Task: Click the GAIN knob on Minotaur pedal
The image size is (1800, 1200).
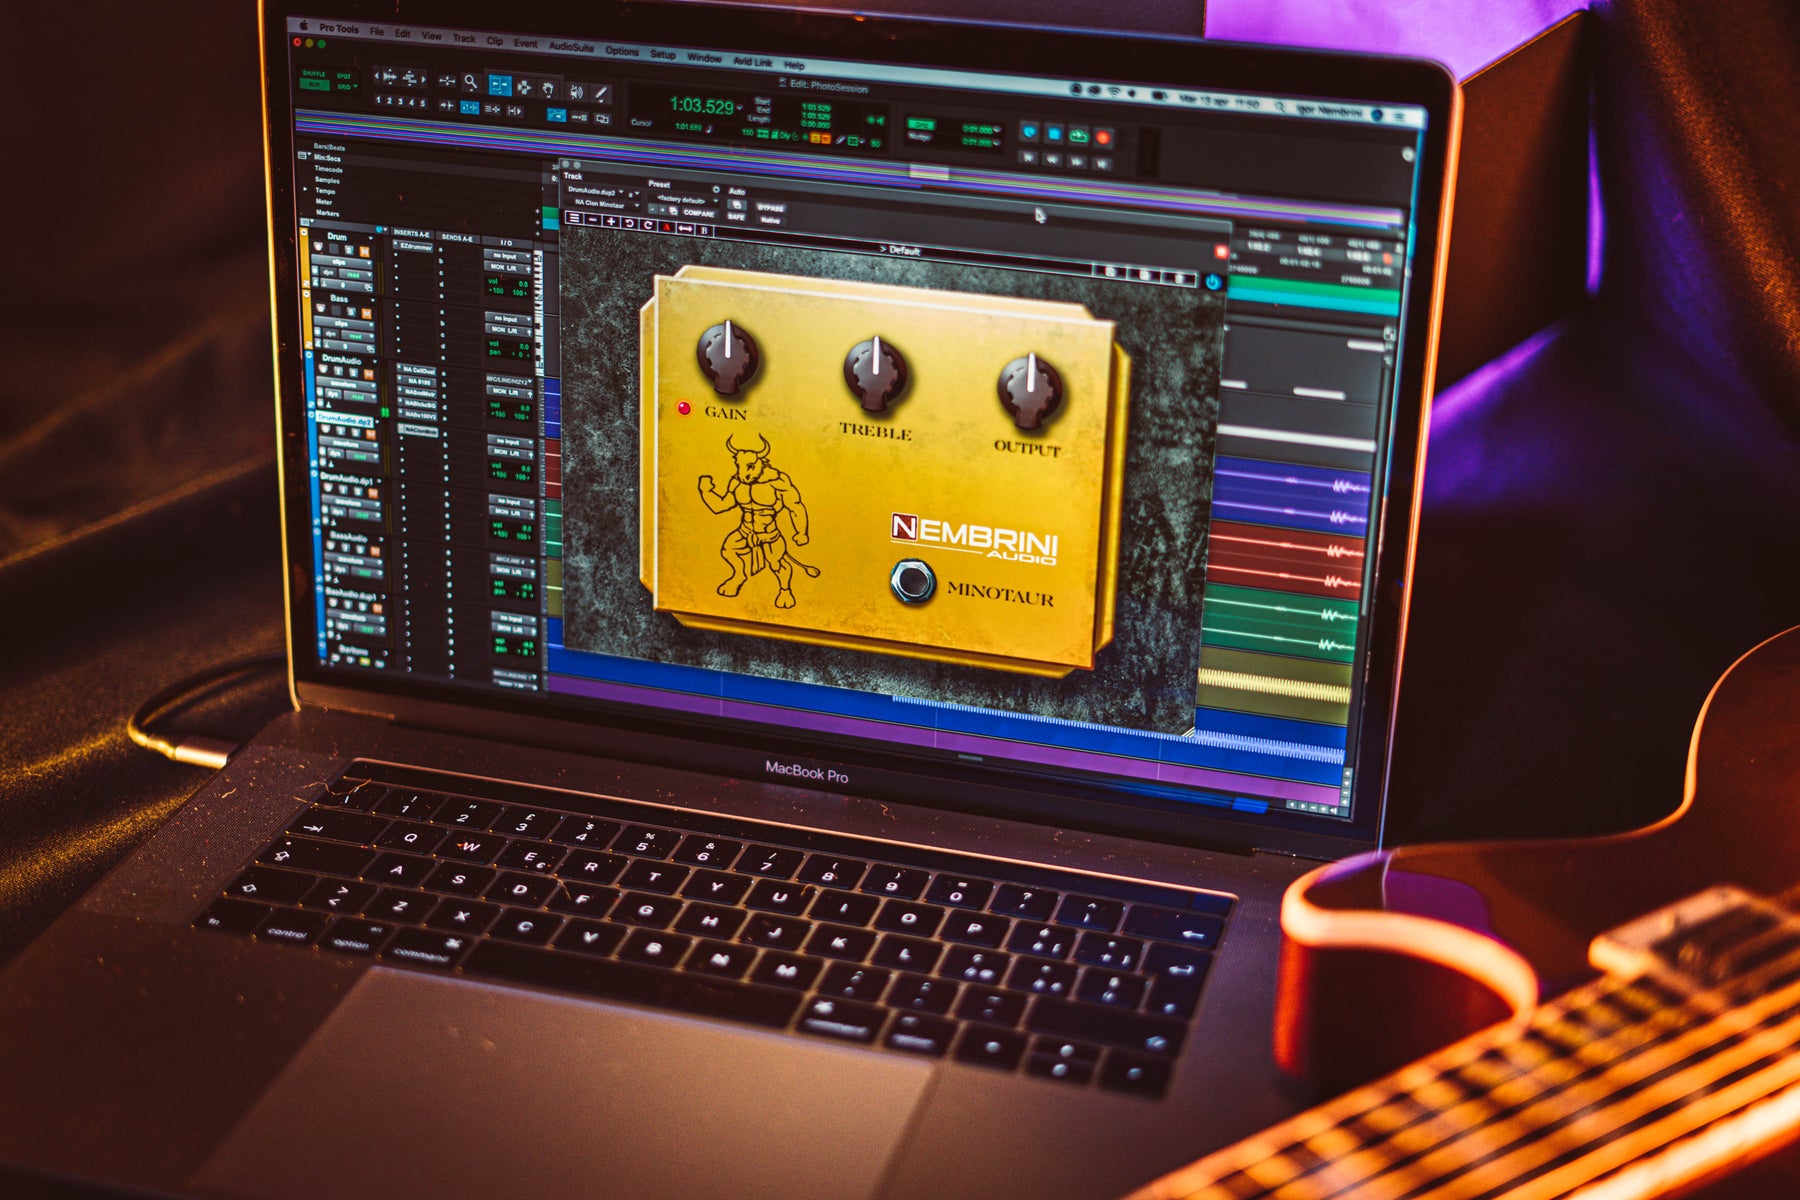Action: click(728, 357)
